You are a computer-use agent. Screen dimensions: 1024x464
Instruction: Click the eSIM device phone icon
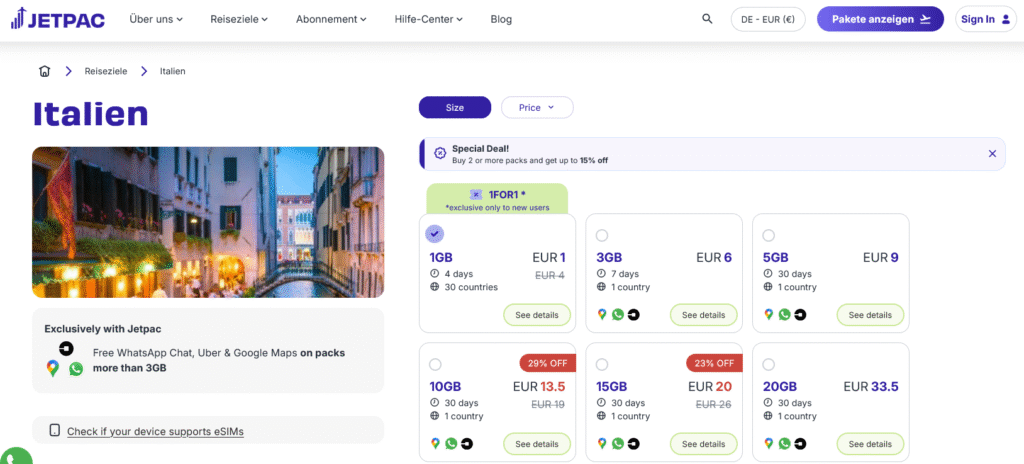[x=55, y=431]
